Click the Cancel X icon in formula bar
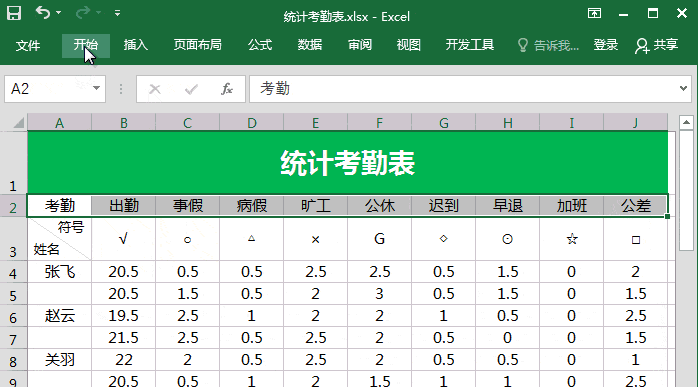 pos(155,89)
